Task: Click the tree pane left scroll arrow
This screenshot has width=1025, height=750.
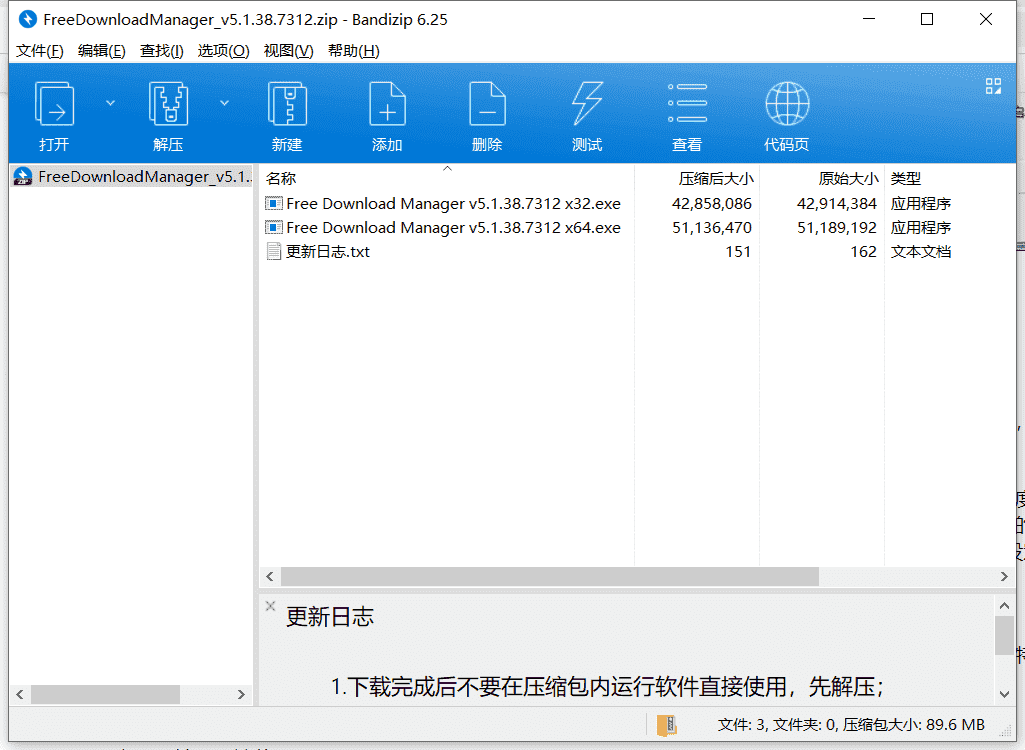Action: point(20,694)
